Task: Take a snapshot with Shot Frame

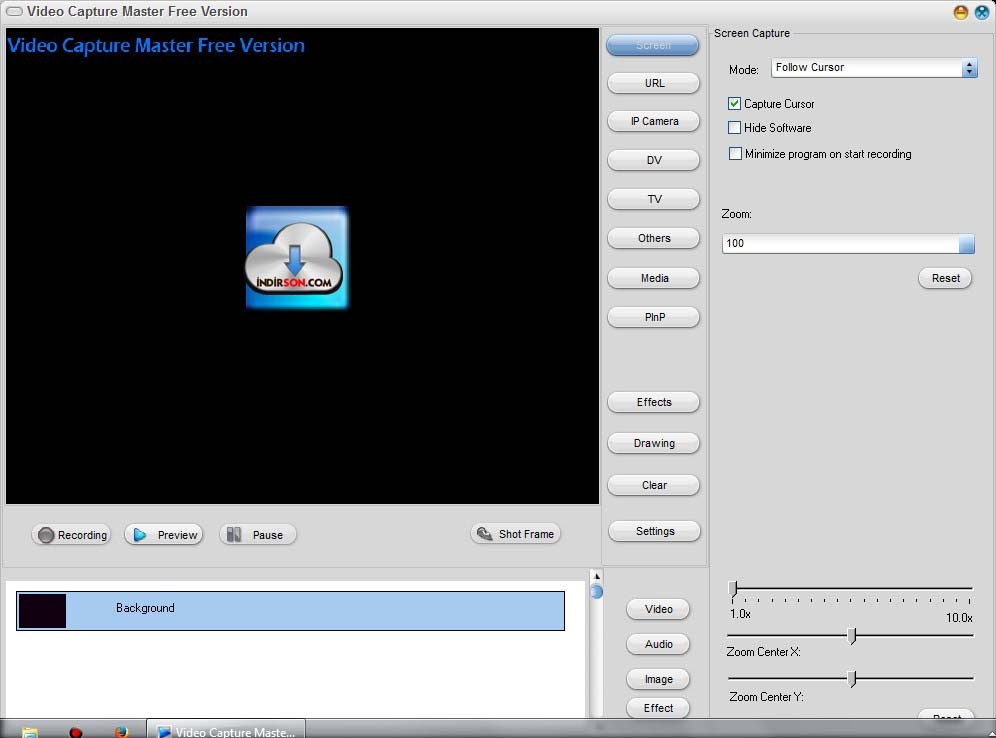Action: coord(515,534)
